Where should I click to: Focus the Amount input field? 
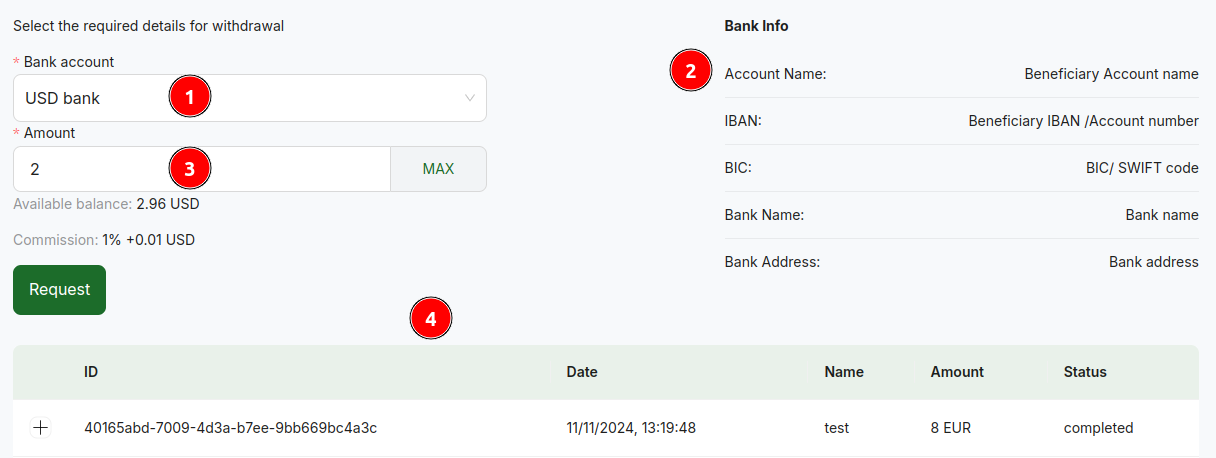pos(202,169)
